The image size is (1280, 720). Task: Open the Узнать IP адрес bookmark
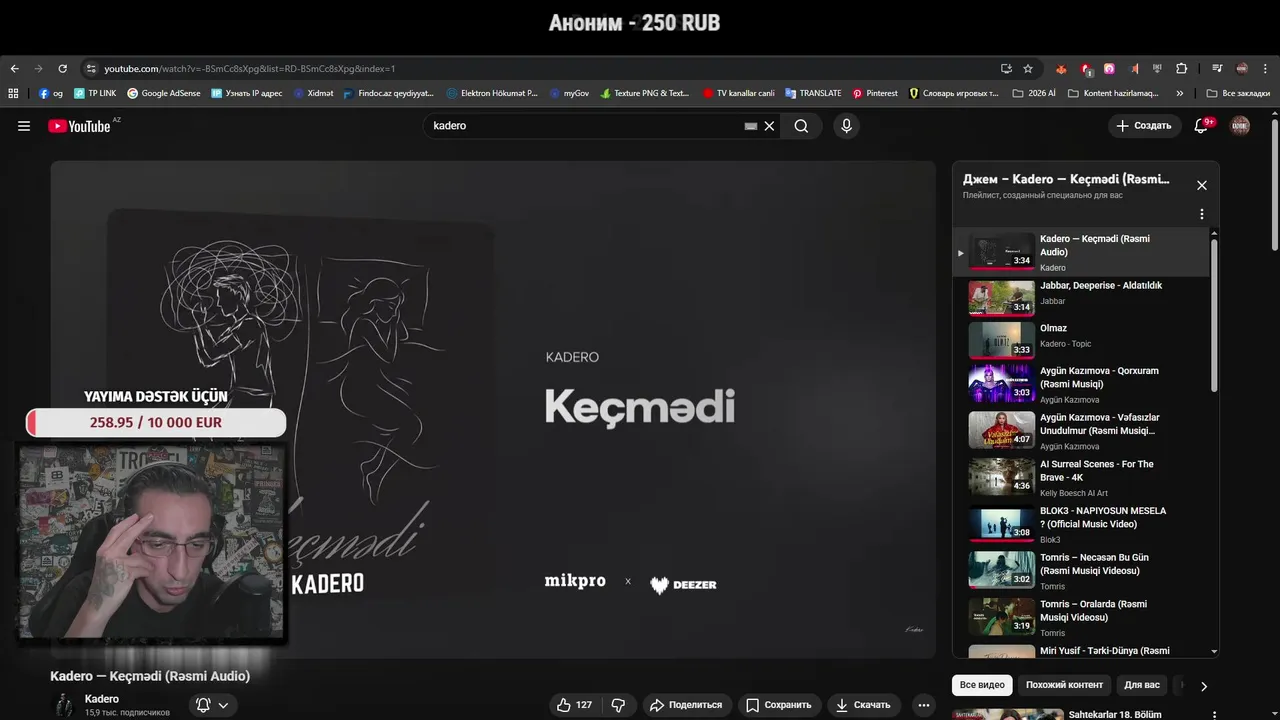246,93
